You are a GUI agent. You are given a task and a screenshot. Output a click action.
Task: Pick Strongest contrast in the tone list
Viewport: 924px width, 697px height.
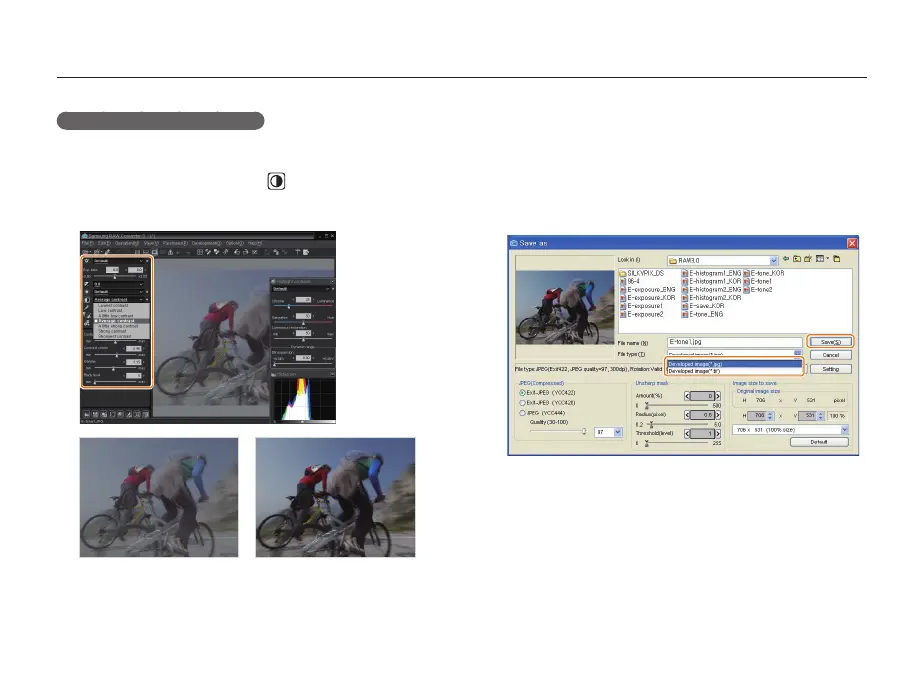click(x=122, y=336)
